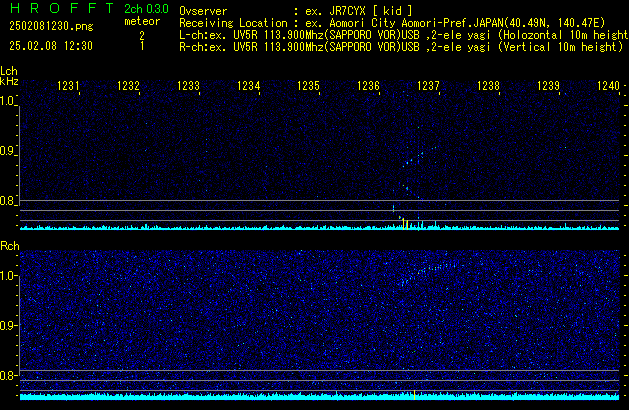Screen dimensions: 629x410
Task: Click the 1239 time marker
Action: click(548, 86)
